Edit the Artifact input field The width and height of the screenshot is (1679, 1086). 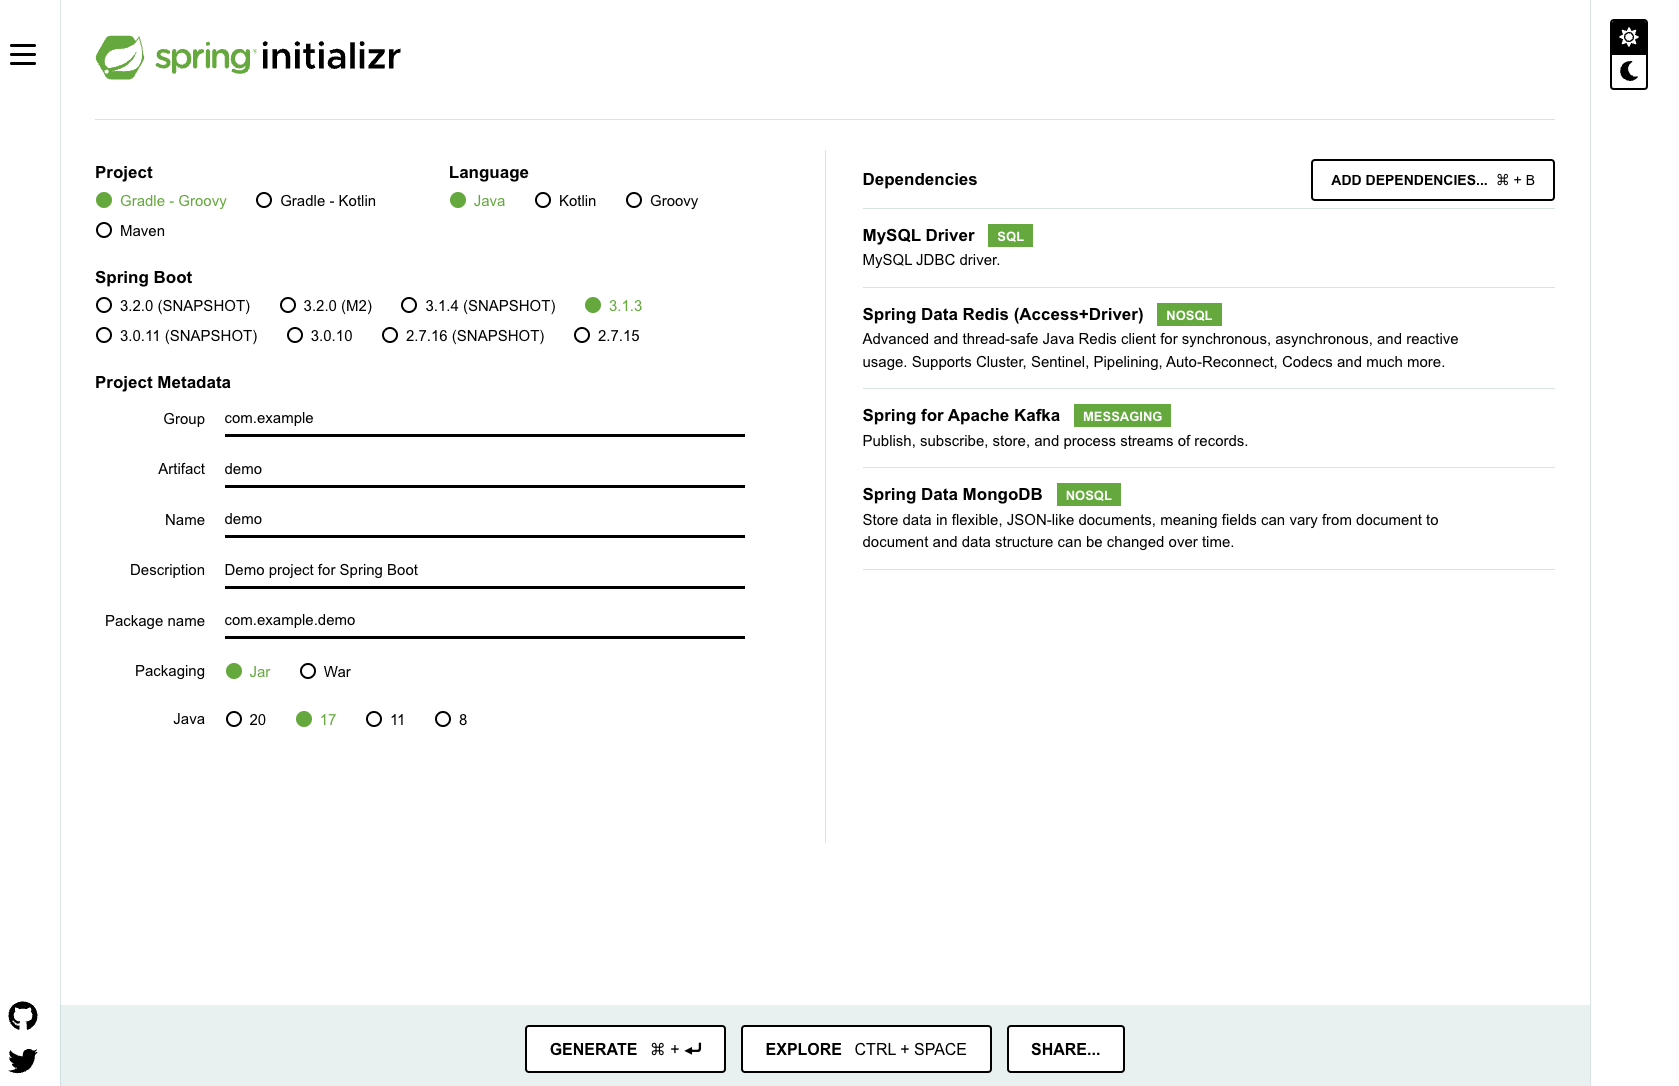(485, 470)
